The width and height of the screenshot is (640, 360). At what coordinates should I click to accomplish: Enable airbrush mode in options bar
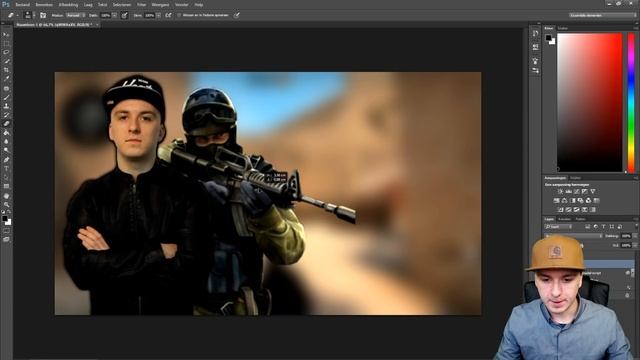169,16
